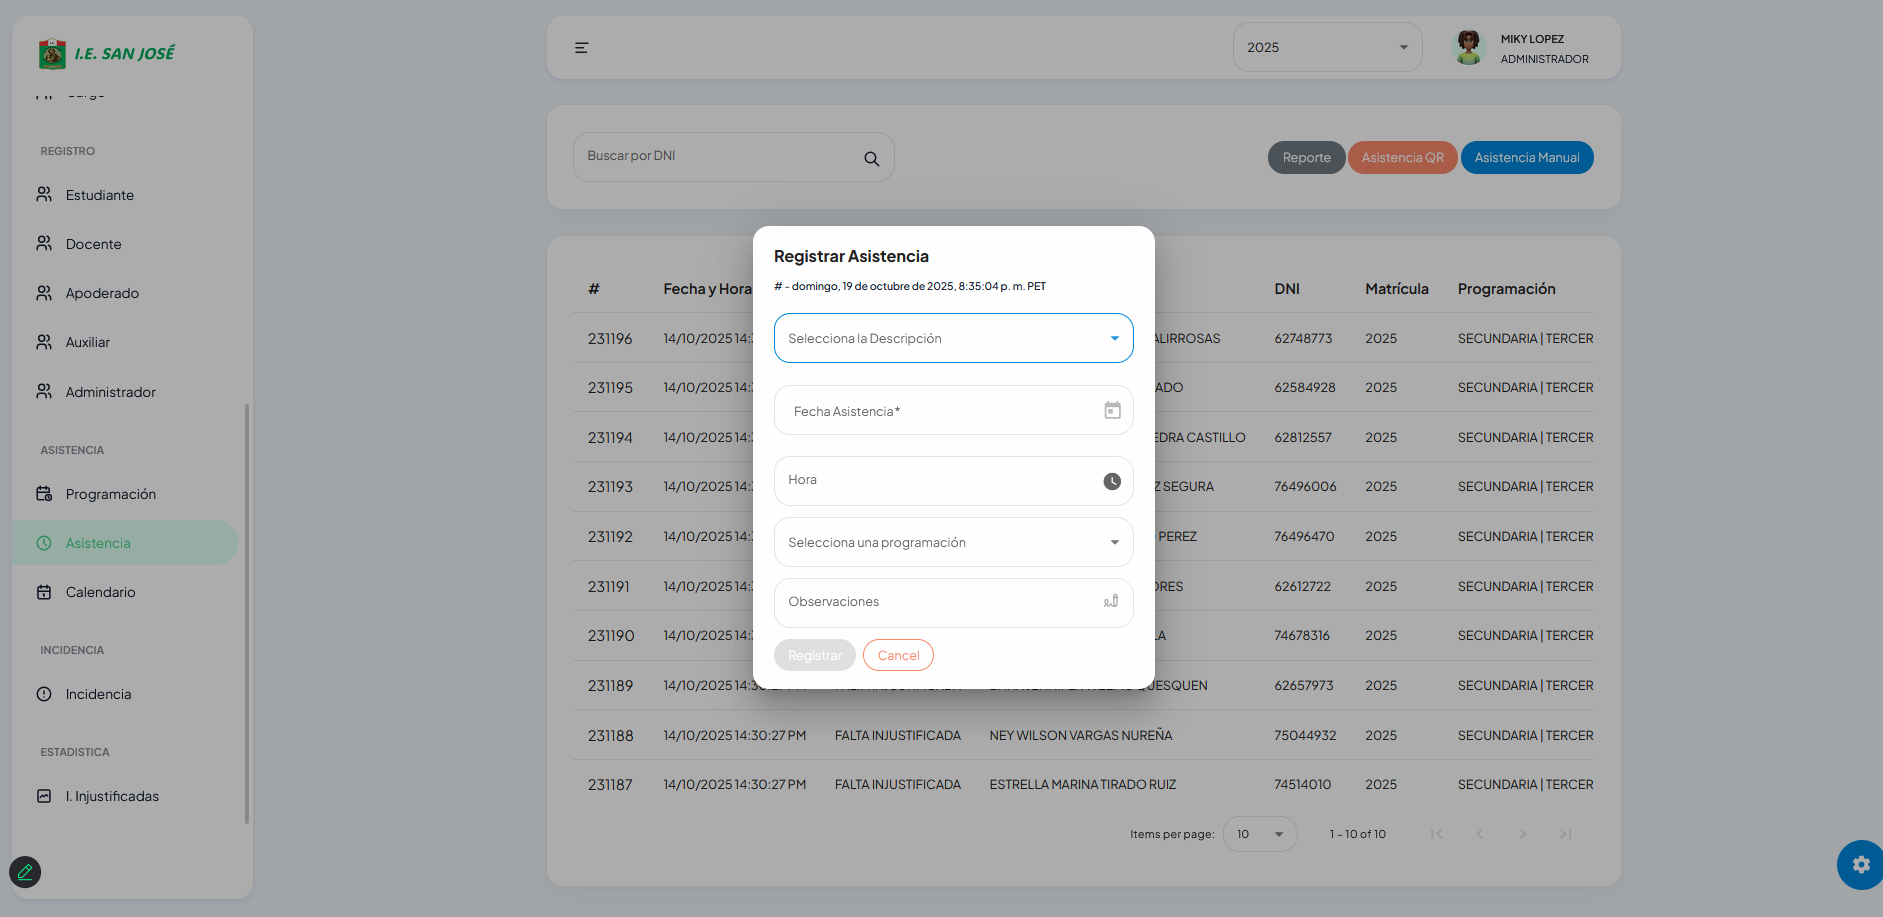Click the signature icon in Observaciones

tap(1110, 601)
